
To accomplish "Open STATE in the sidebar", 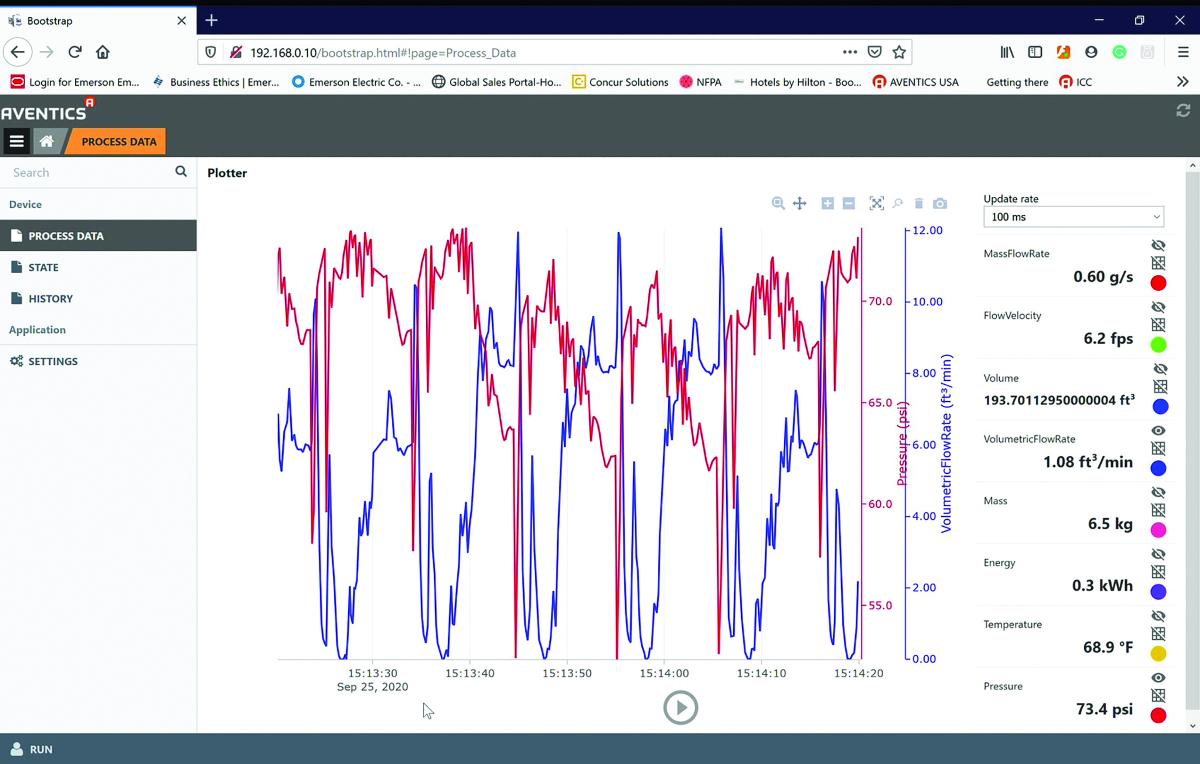I will tap(98, 267).
